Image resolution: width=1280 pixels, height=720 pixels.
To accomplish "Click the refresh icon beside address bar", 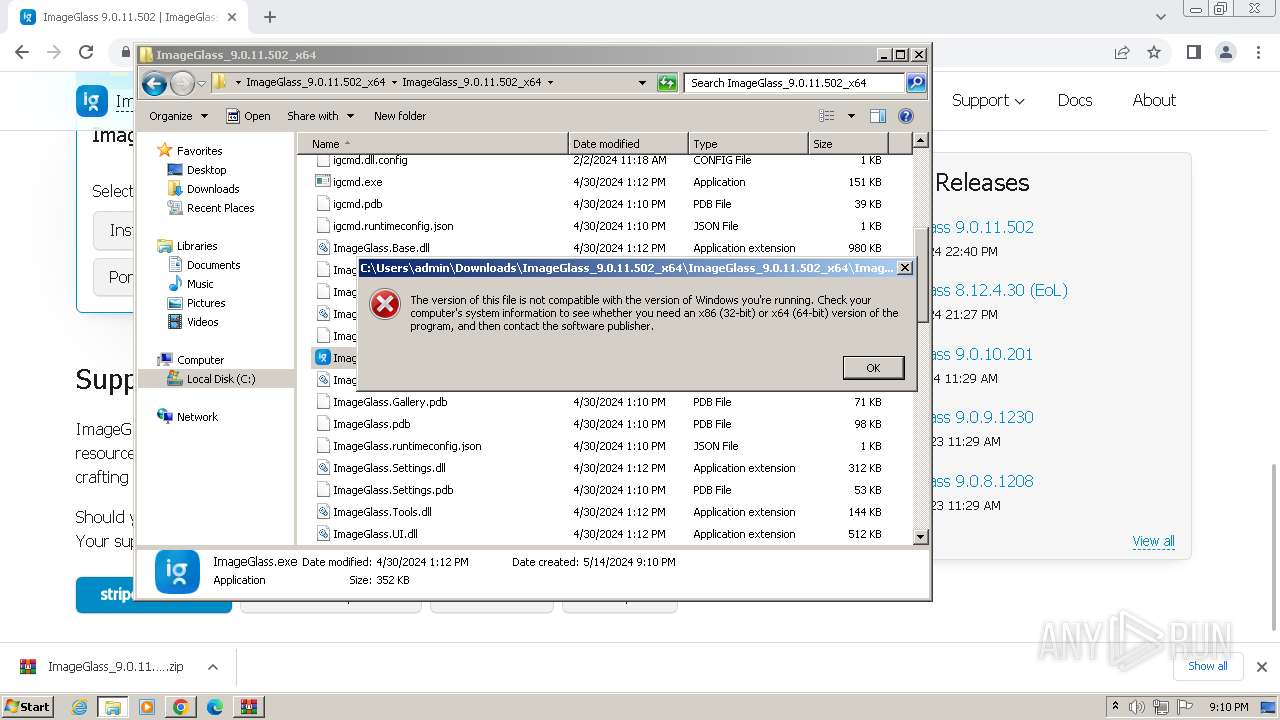I will (x=667, y=83).
